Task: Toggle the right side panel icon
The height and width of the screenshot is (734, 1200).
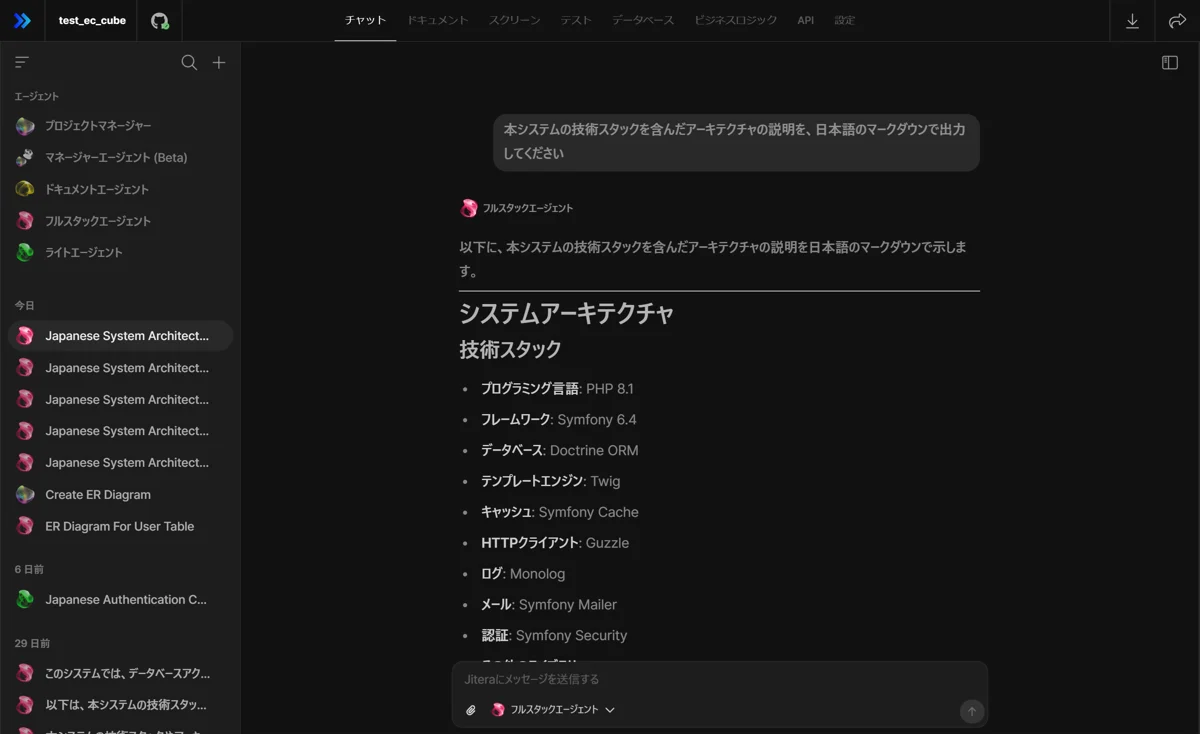Action: (1170, 62)
